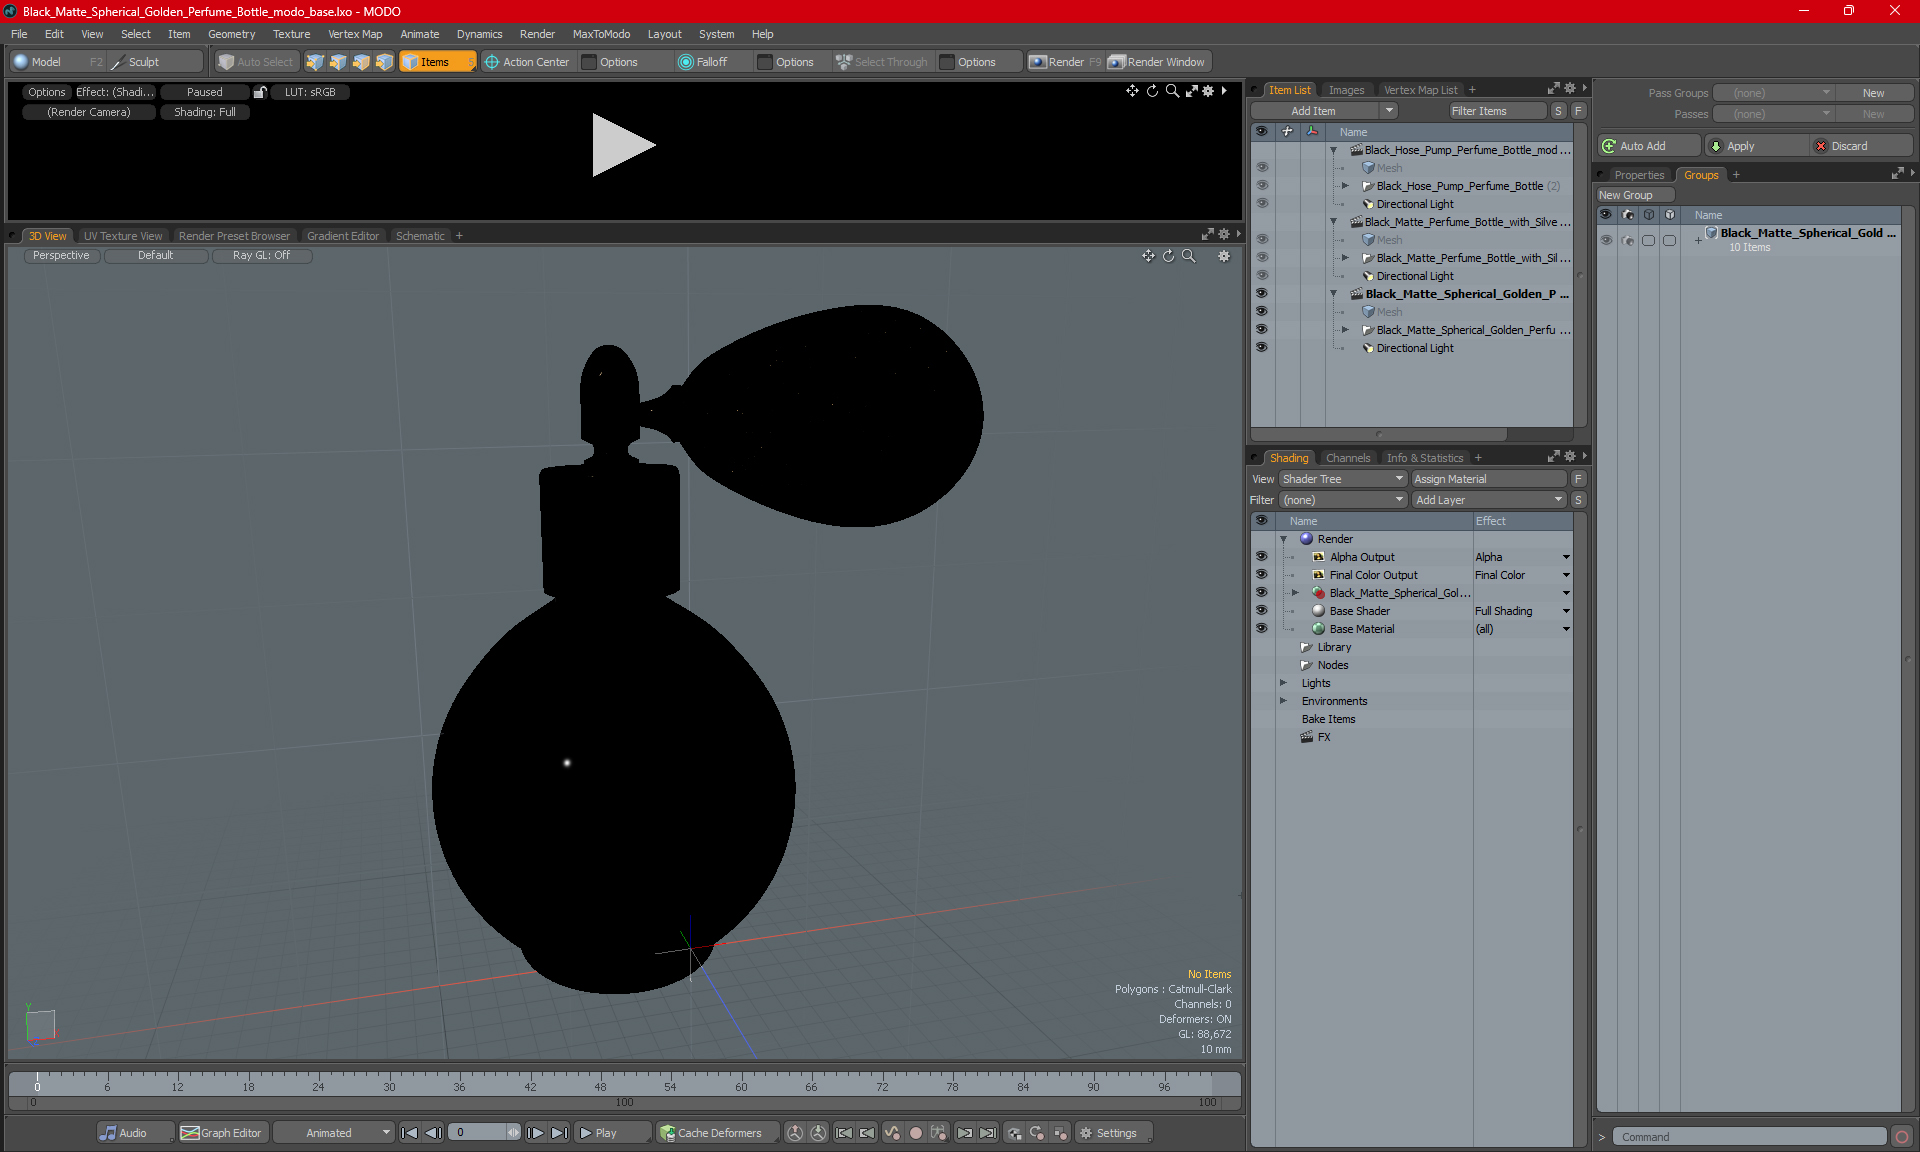The height and width of the screenshot is (1152, 1920).
Task: Open the Animated keying dropdown
Action: tap(334, 1133)
